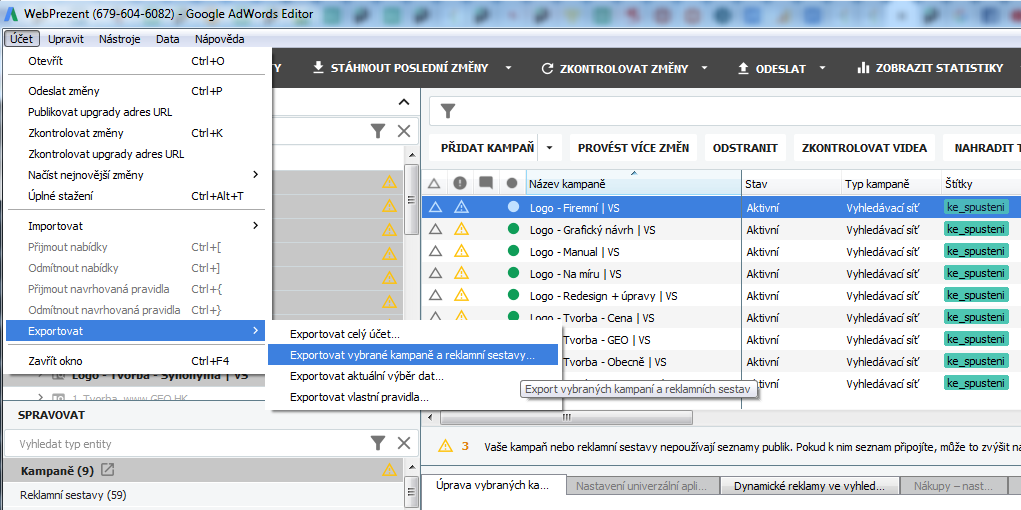1021x510 pixels.
Task: Select Zkontrolovat upgrady adres URL
Action: 135,154
